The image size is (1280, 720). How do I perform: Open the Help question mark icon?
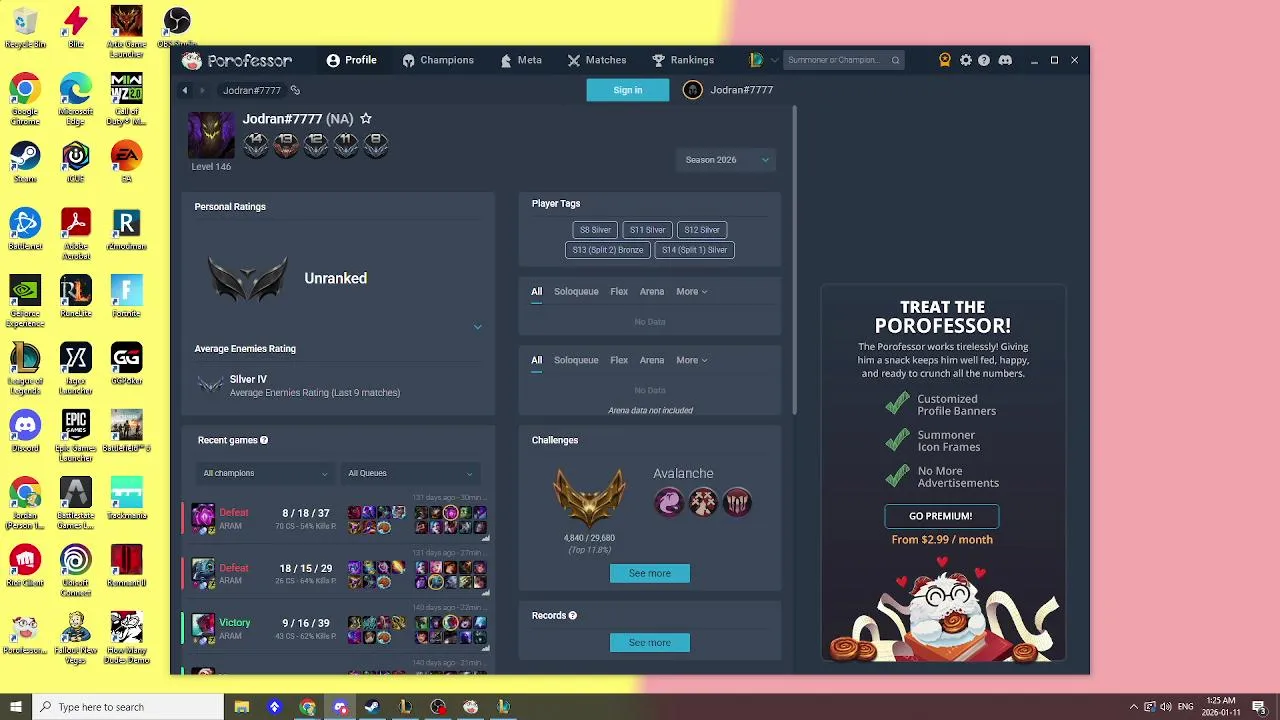click(x=984, y=60)
